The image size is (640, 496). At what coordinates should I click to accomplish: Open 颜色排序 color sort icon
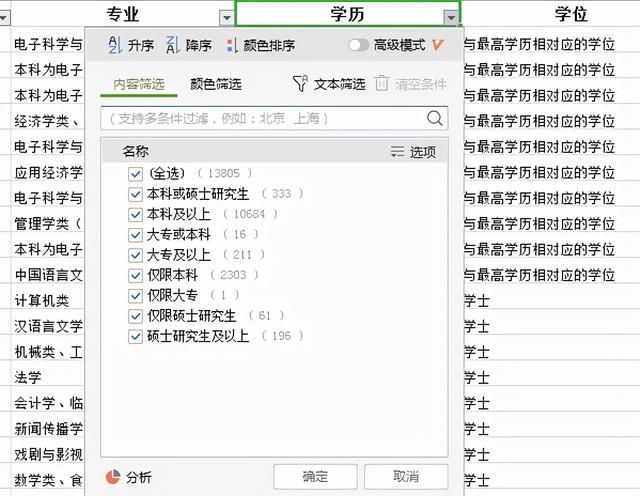coord(232,45)
